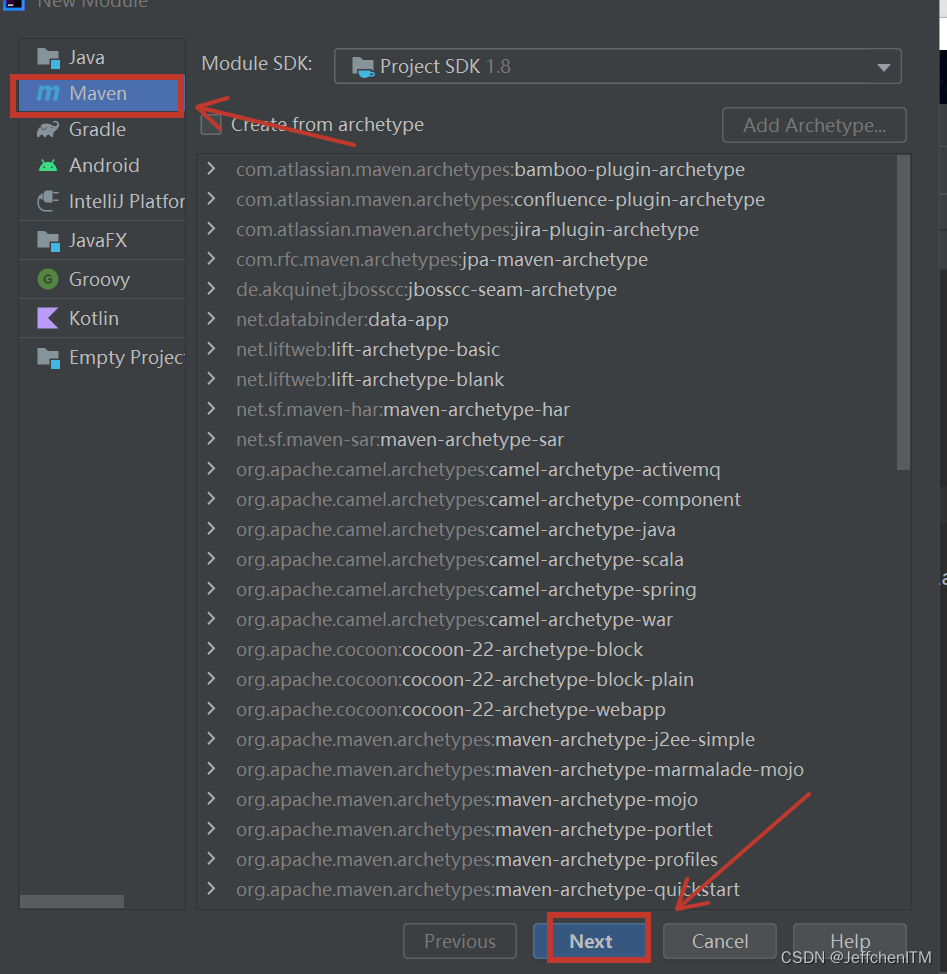This screenshot has height=974, width=947.
Task: Click the Help button
Action: click(x=850, y=941)
